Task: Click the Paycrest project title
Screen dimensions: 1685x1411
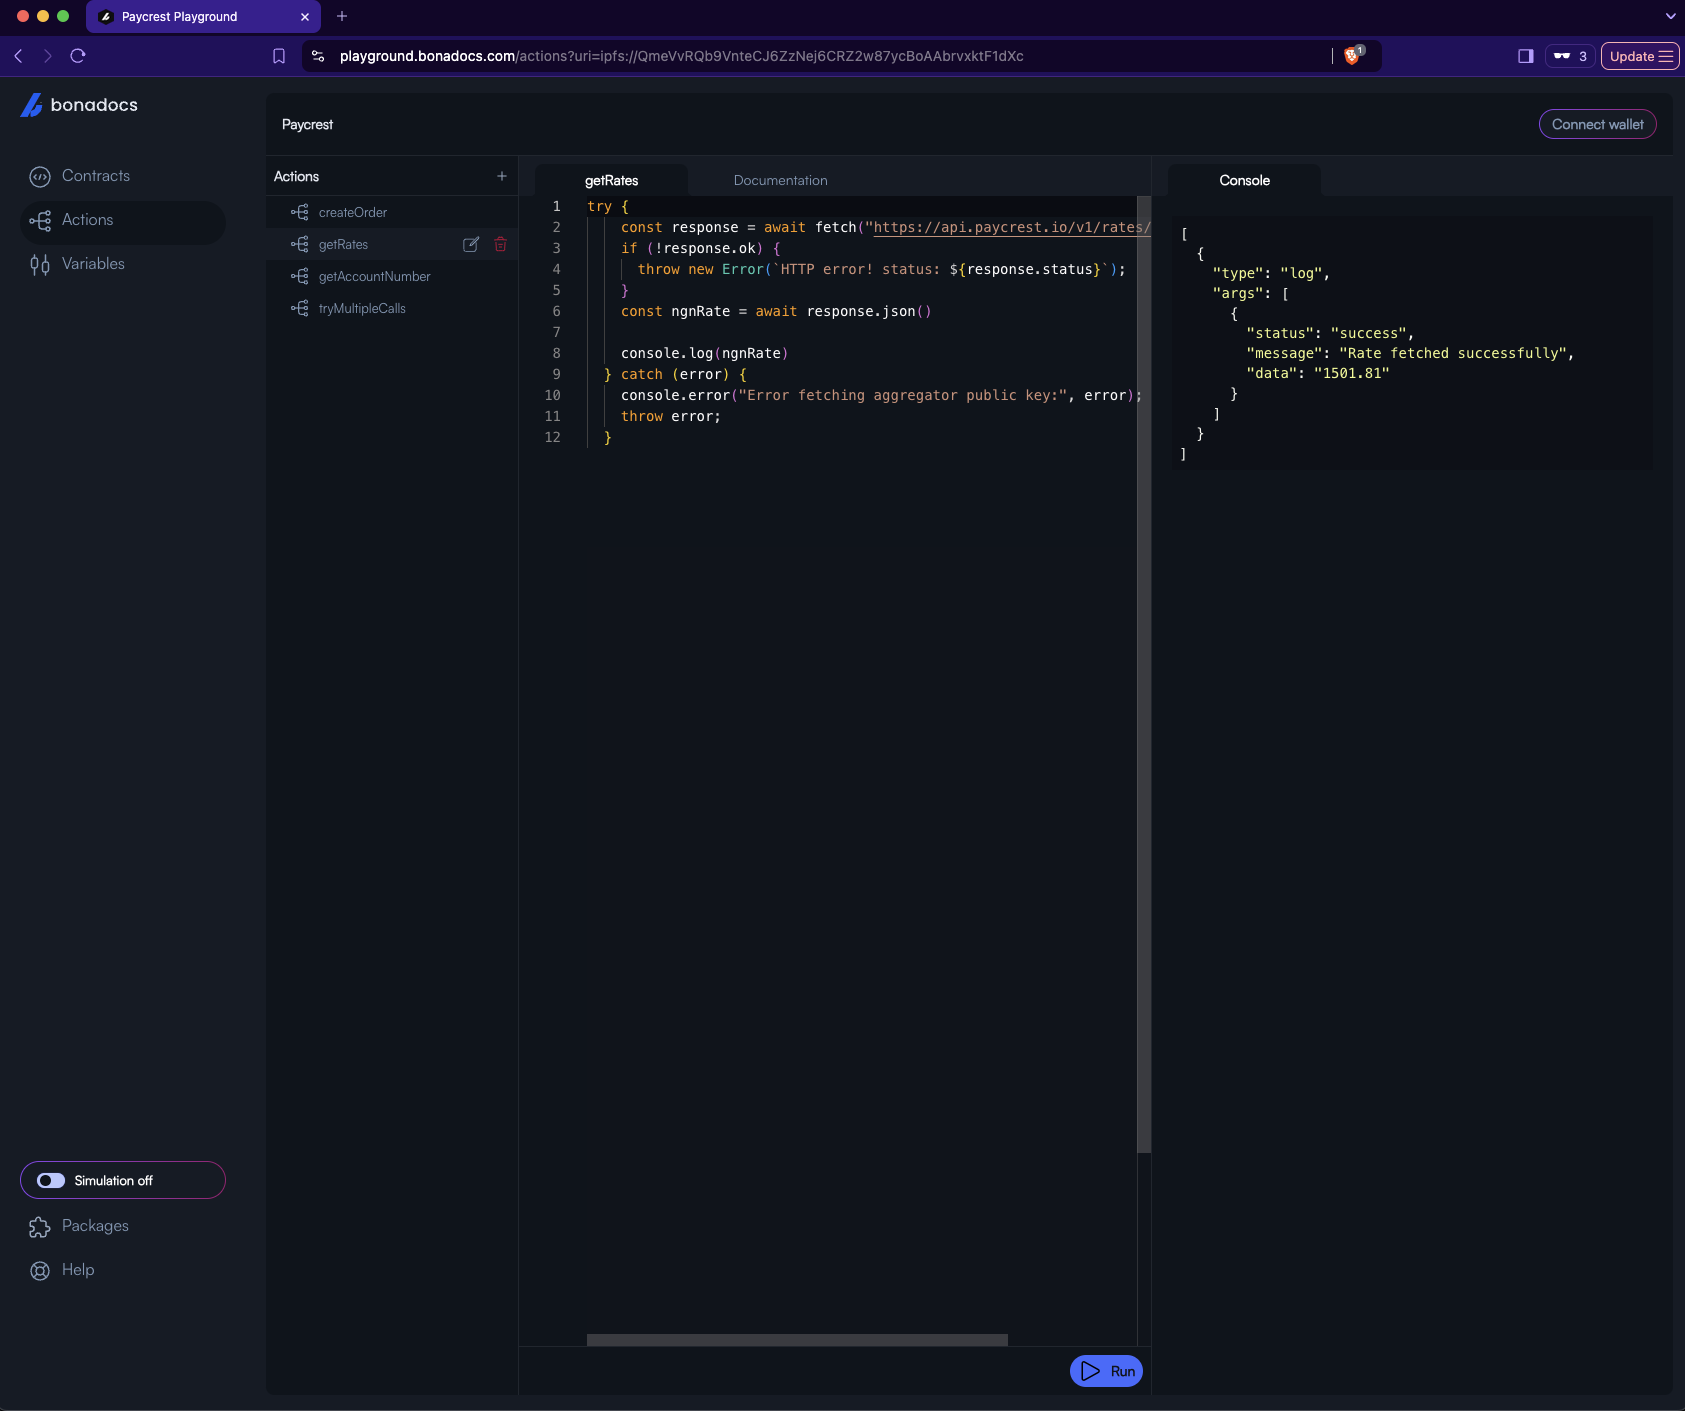Action: point(308,125)
